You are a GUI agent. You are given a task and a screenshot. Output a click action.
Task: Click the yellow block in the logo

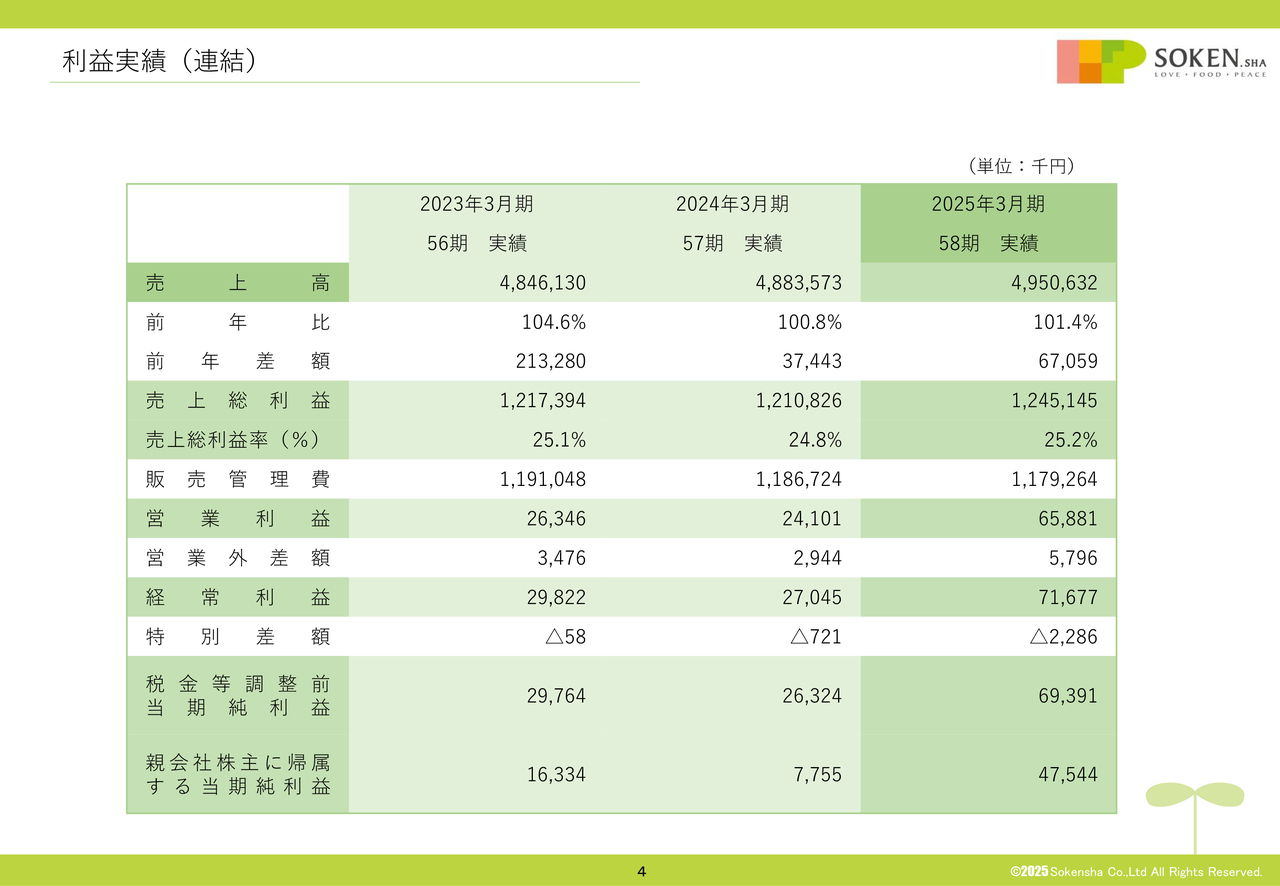[1089, 50]
